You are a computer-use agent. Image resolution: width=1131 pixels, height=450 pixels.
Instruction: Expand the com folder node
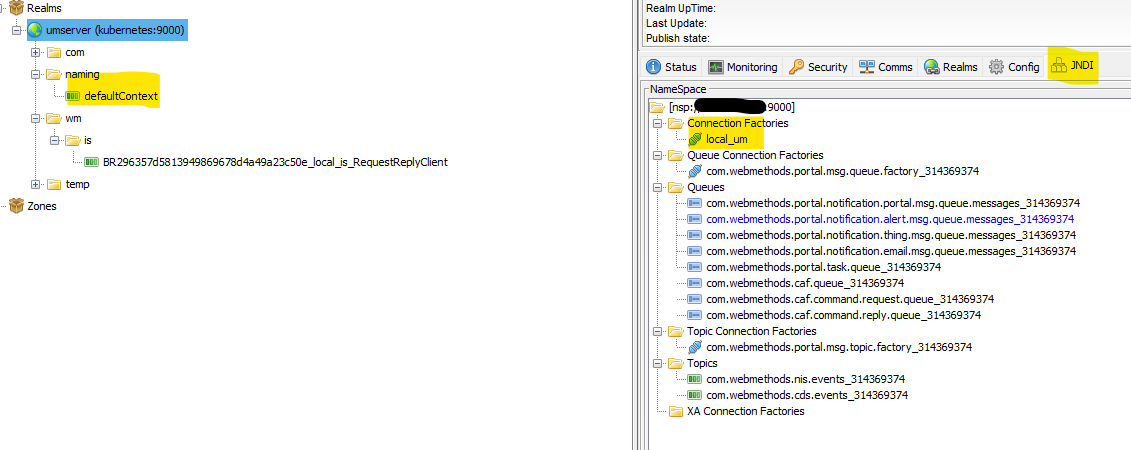35,53
